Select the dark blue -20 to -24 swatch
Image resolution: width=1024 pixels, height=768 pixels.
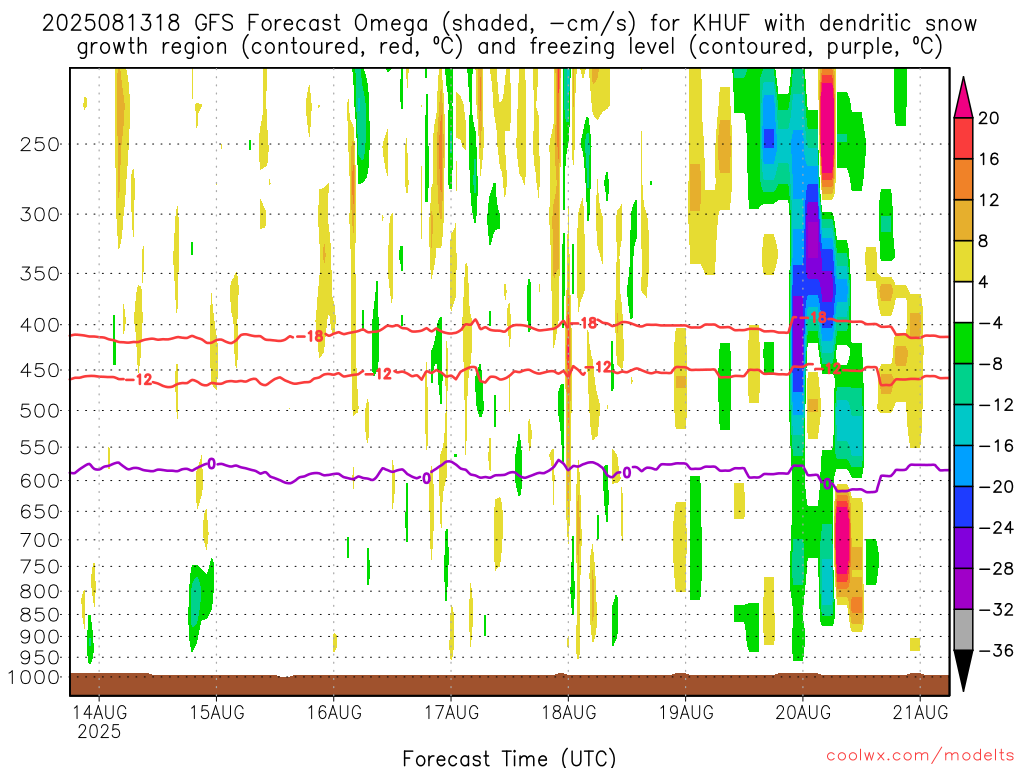pos(963,507)
